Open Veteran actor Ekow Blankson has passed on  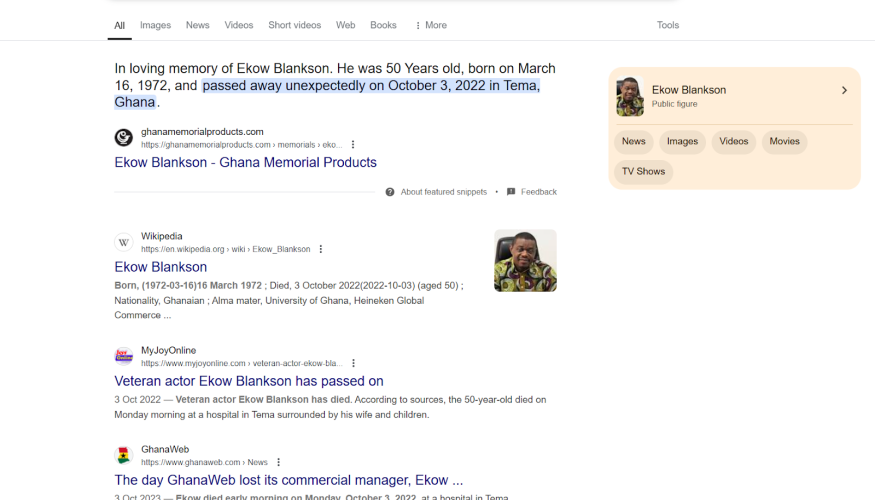[249, 381]
